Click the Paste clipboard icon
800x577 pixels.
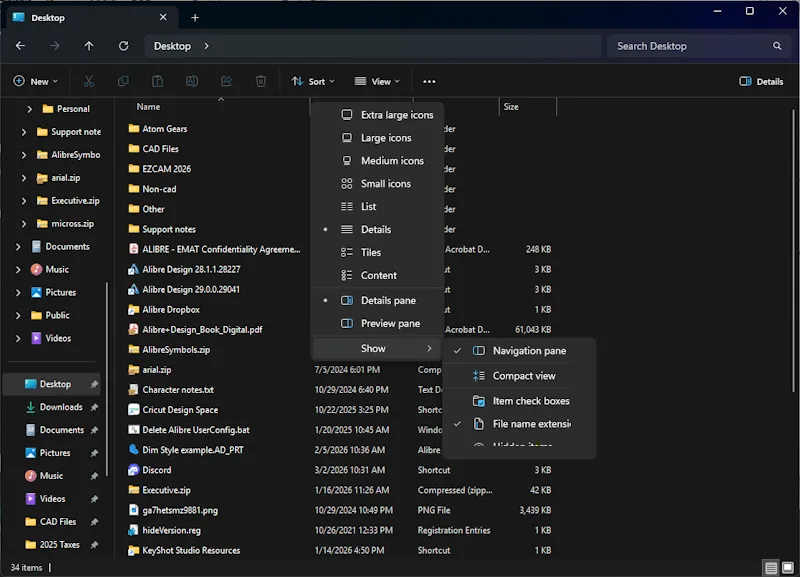pyautogui.click(x=158, y=81)
